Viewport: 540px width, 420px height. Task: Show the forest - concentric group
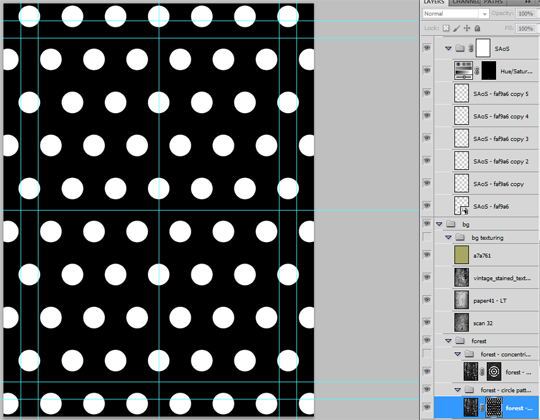coord(427,354)
